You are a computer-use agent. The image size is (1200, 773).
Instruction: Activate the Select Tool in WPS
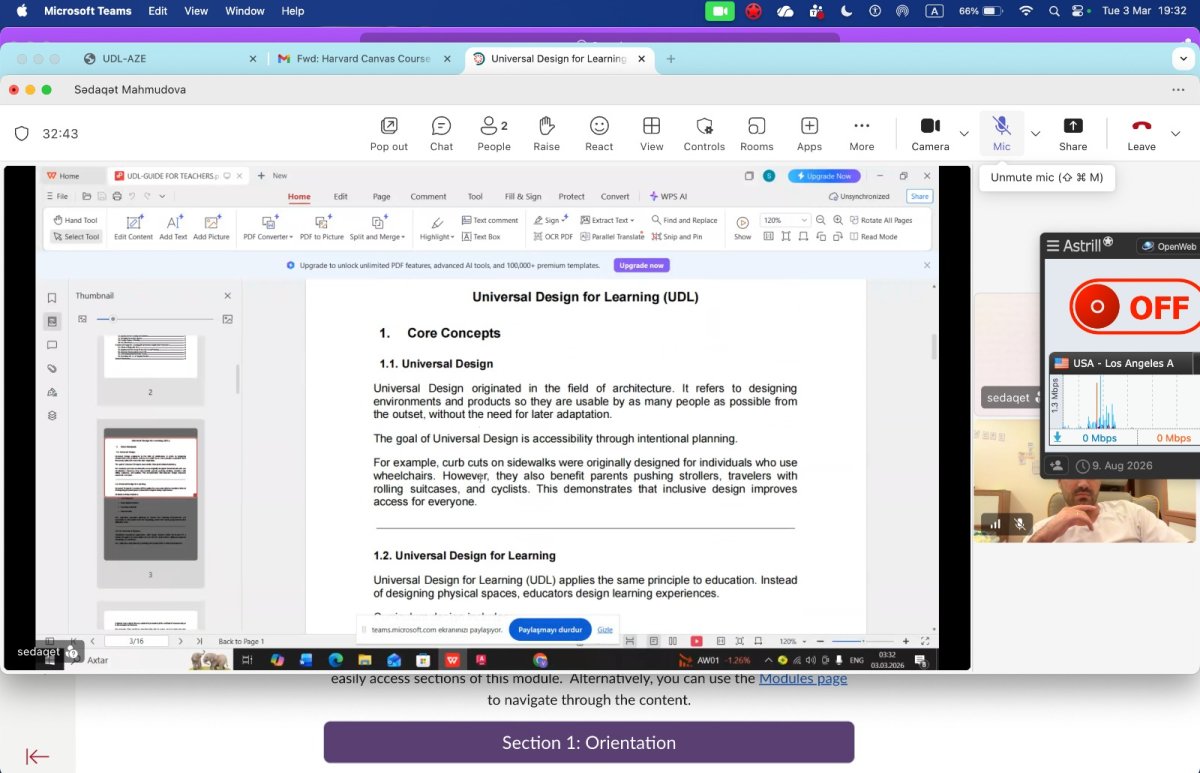[x=76, y=237]
